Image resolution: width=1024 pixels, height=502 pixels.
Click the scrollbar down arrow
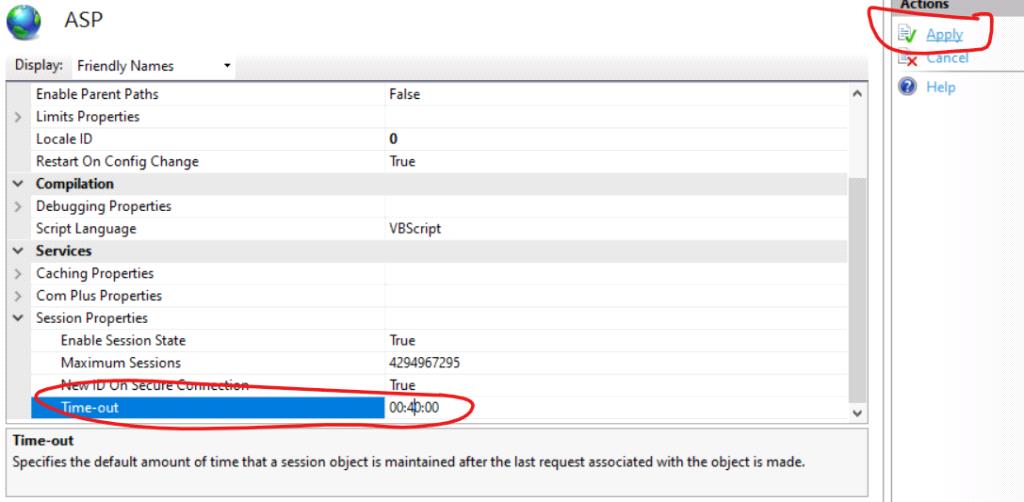point(857,413)
